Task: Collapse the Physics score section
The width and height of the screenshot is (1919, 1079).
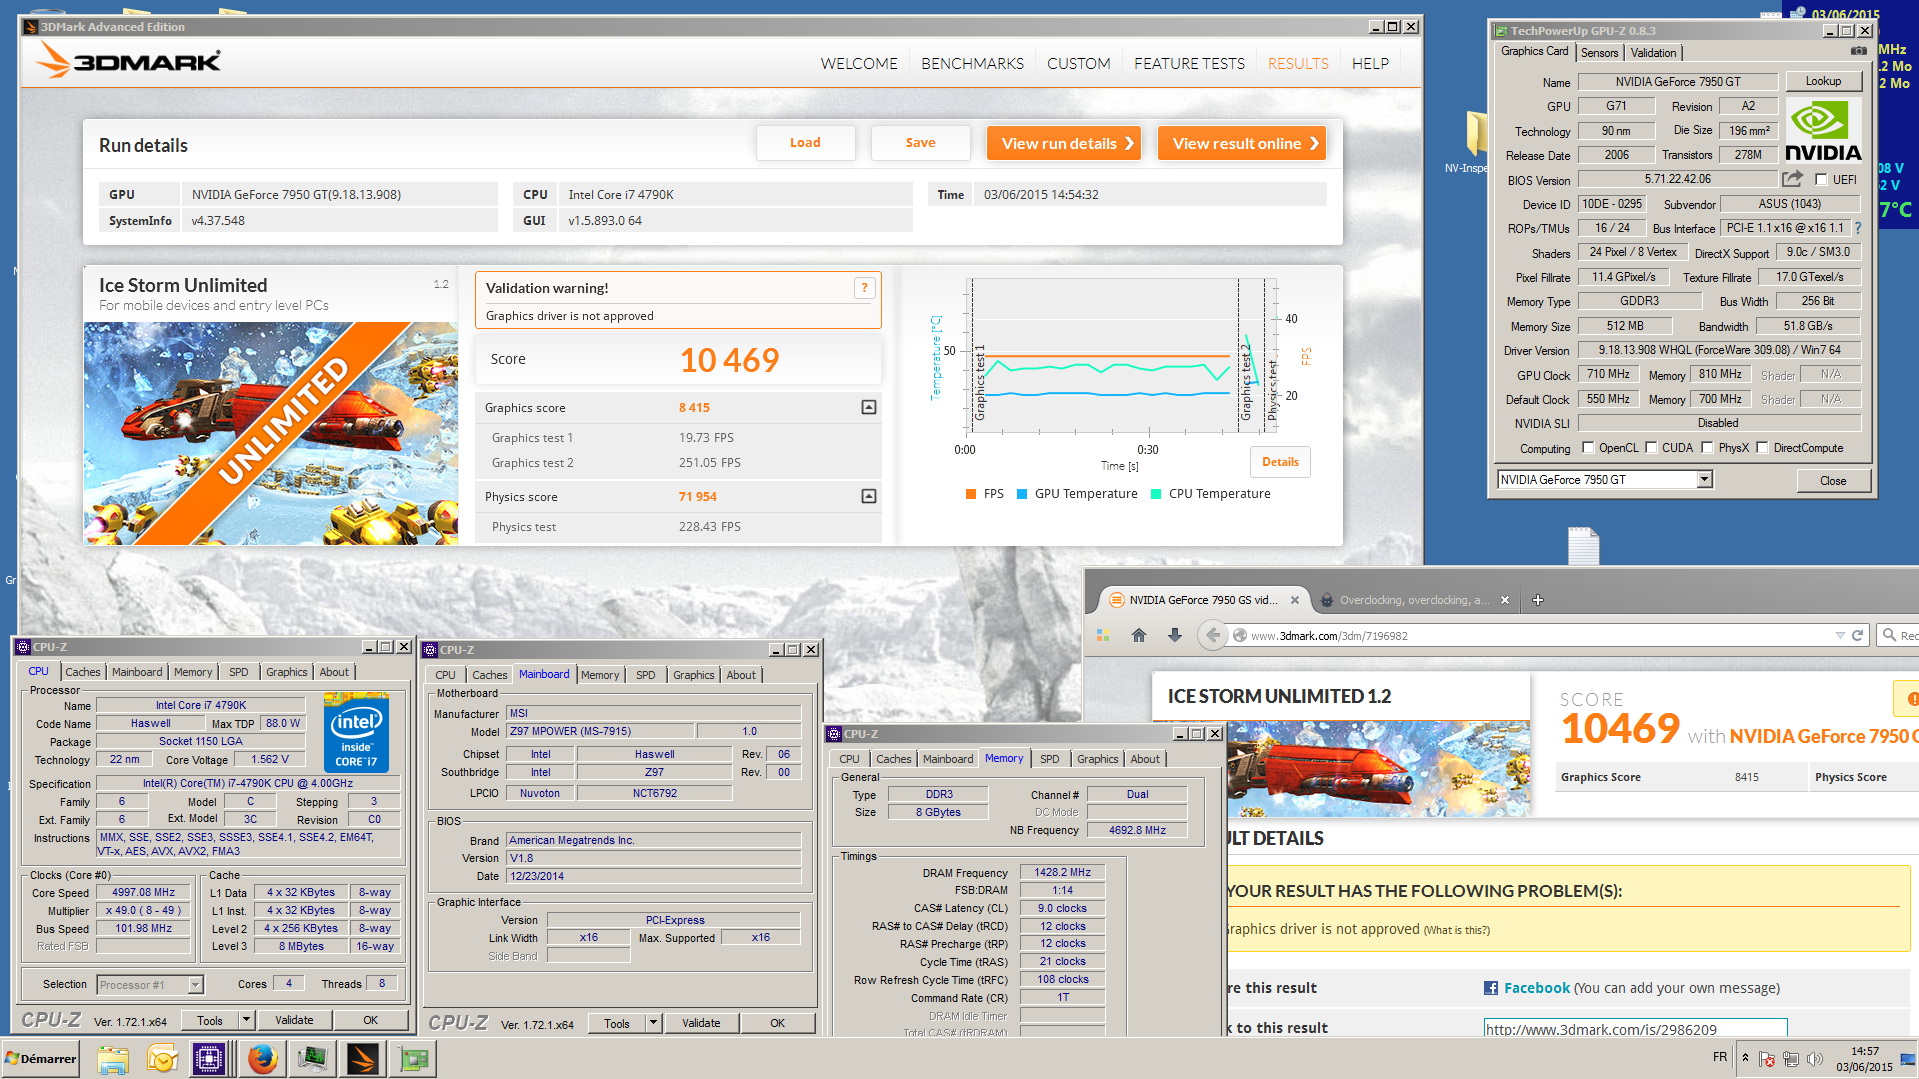Action: tap(869, 496)
